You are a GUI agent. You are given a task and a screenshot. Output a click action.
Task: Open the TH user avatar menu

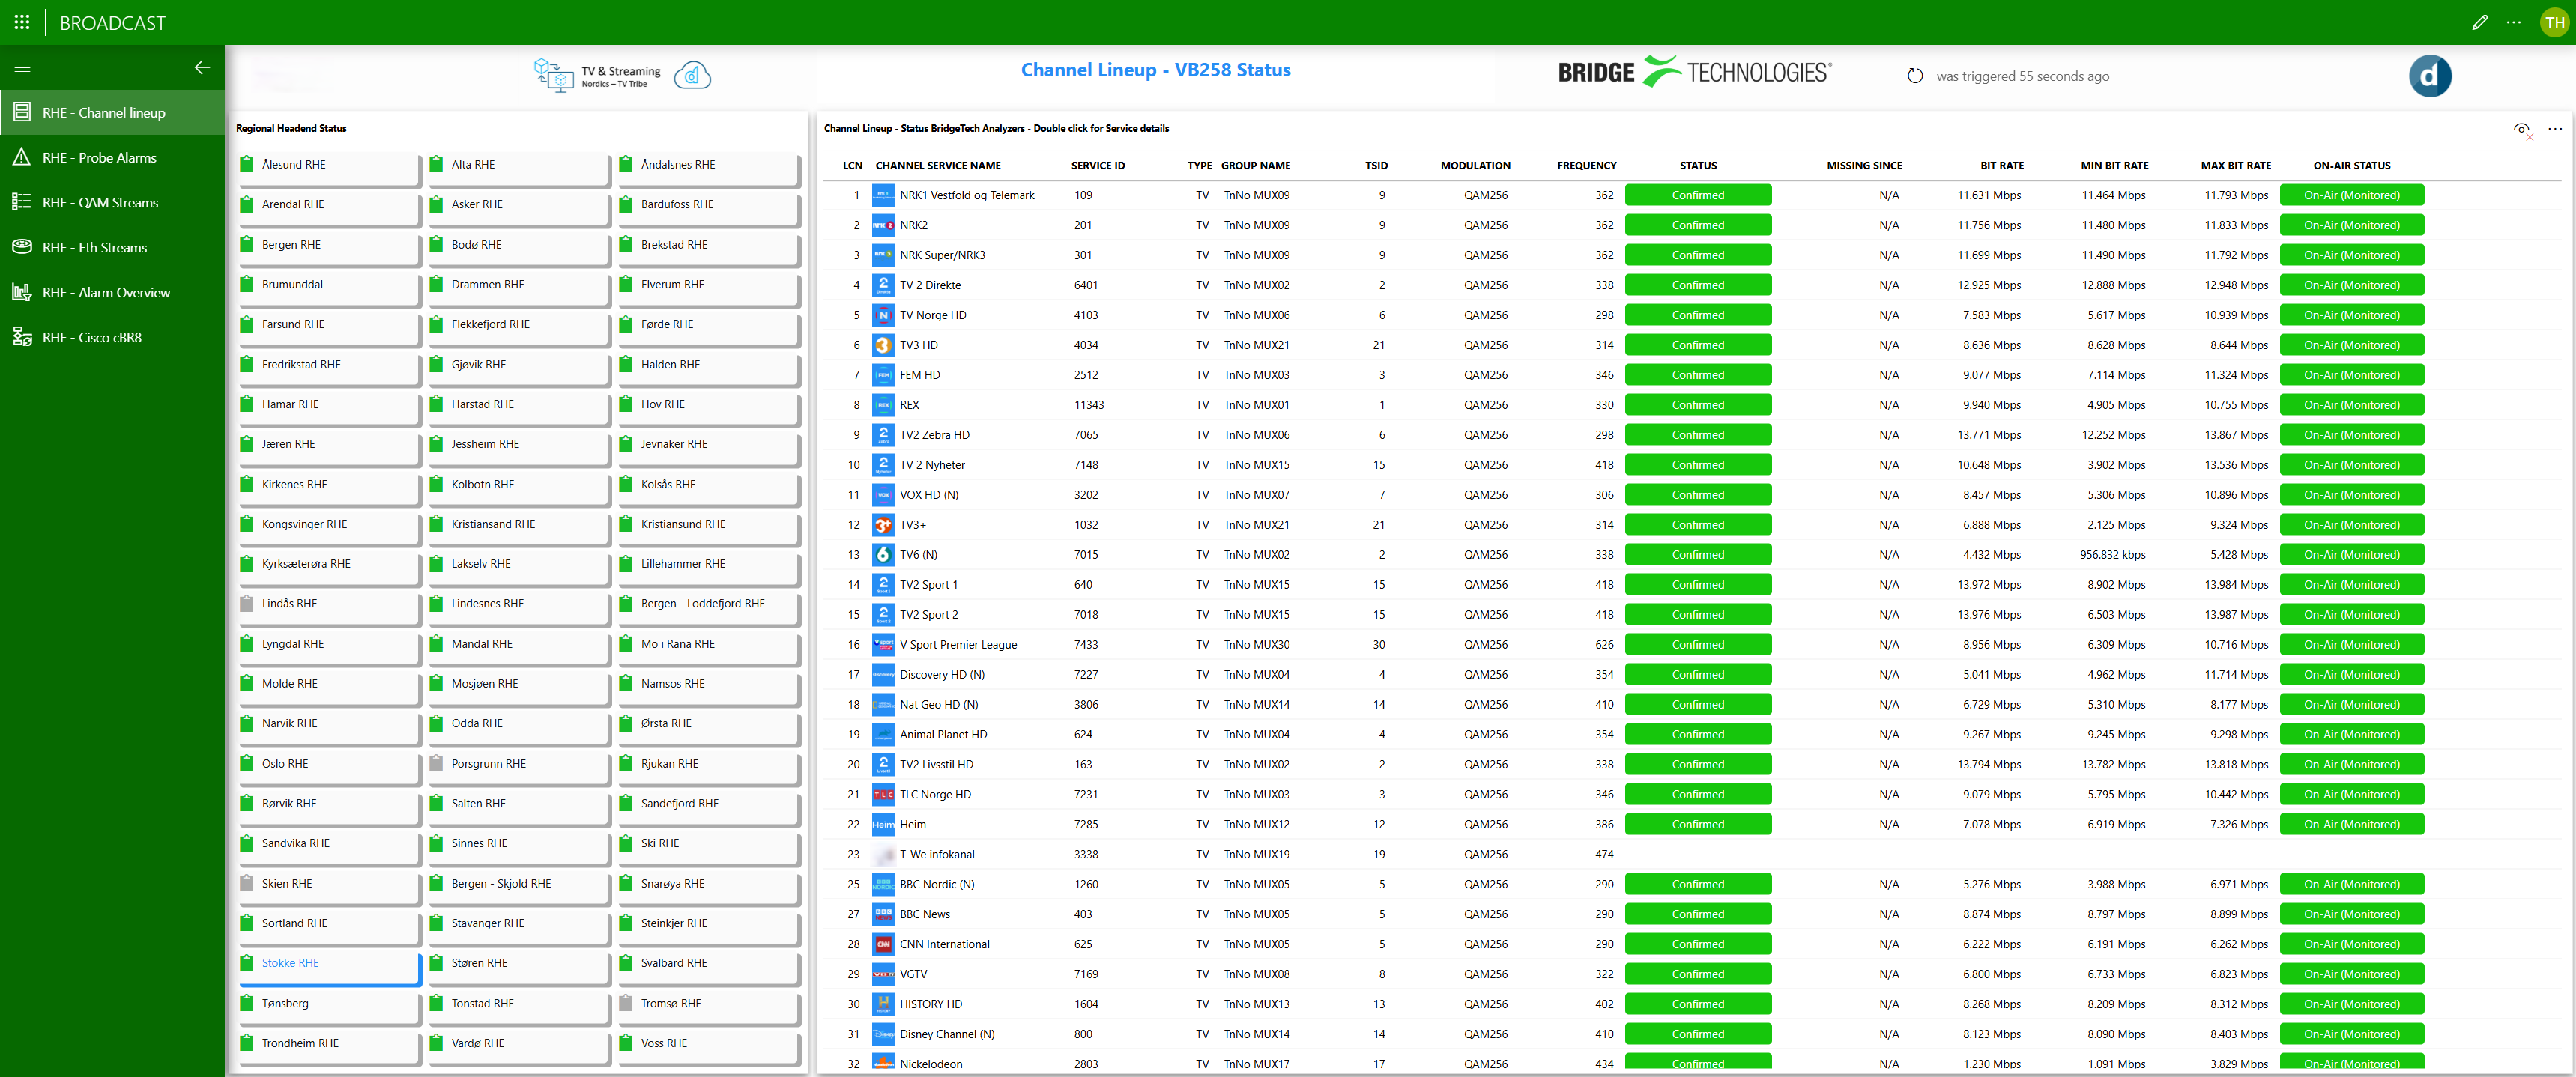(2554, 22)
